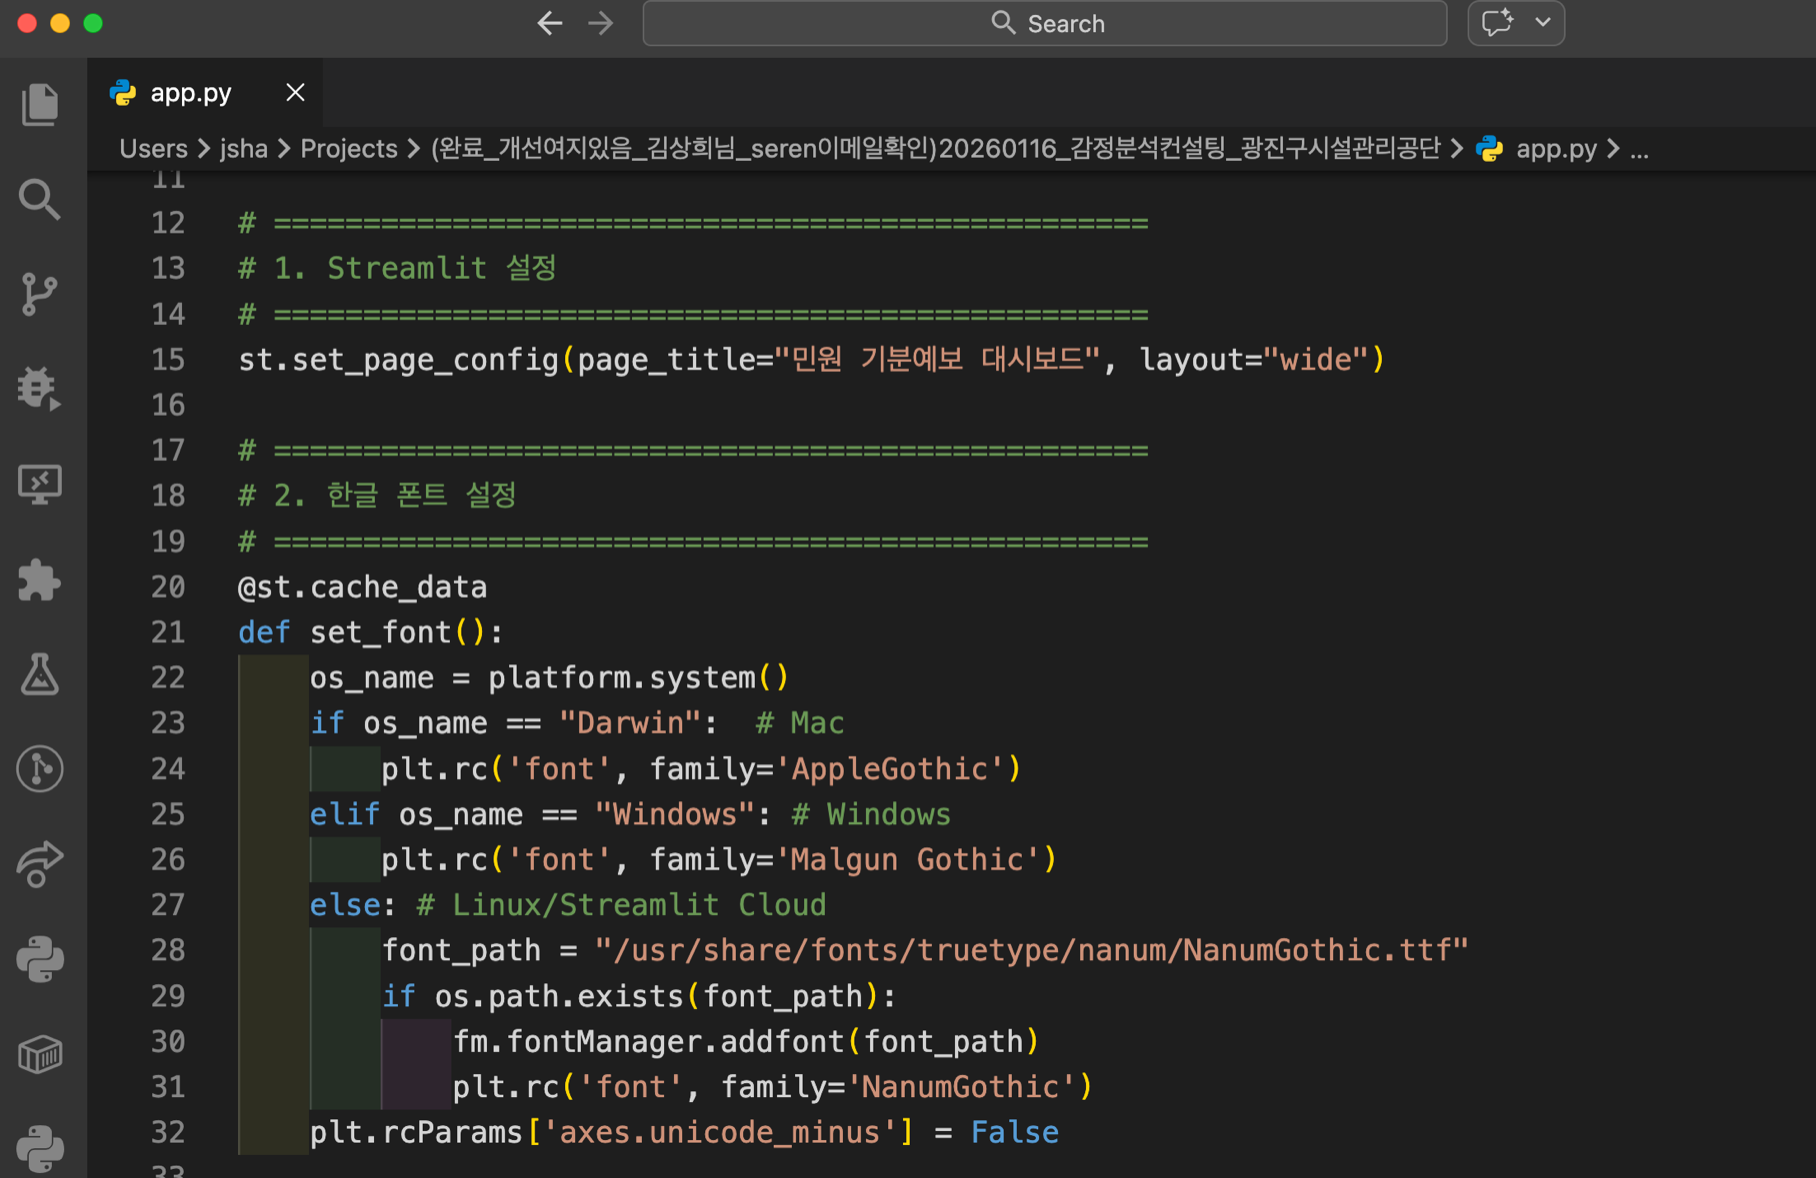Screen dimensions: 1816x1178
Task: Click on the '민원 기분예보 대시보드' title string
Action: point(938,359)
